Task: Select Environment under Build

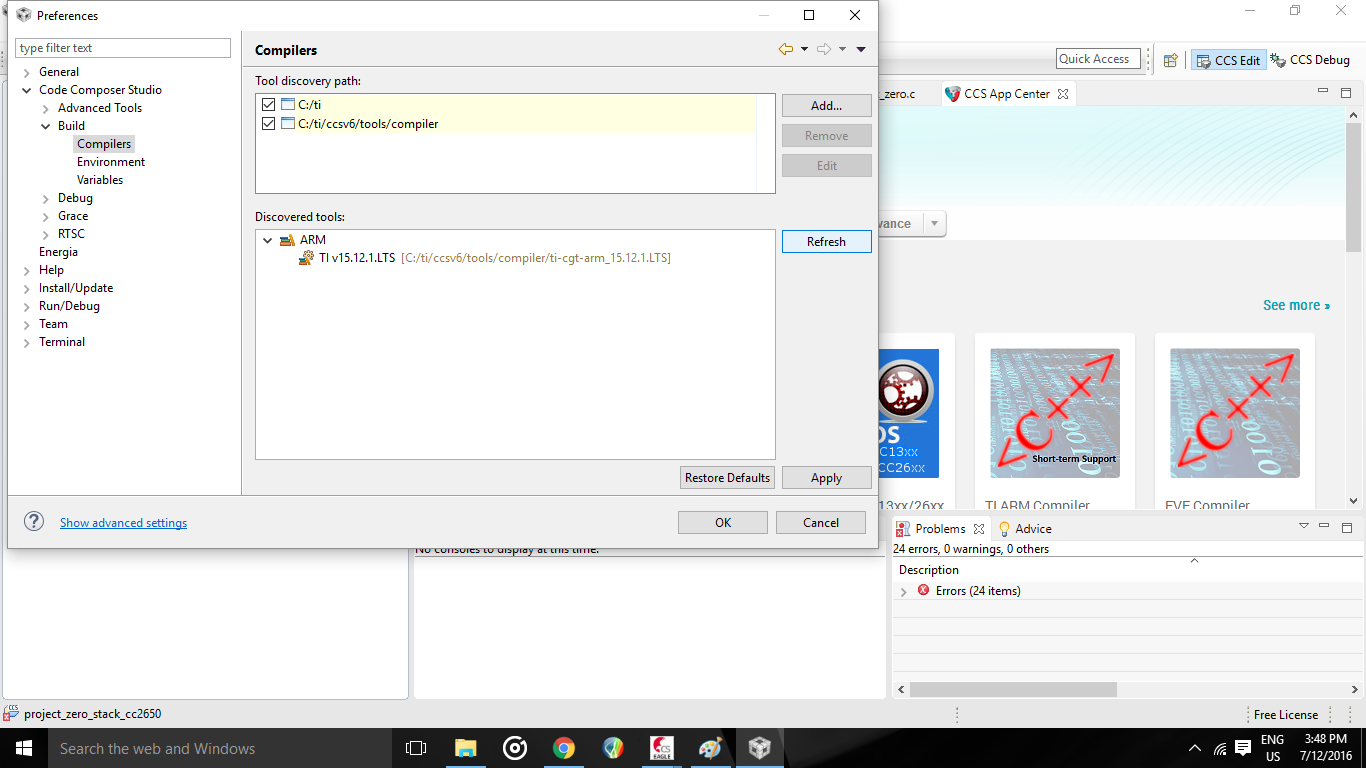Action: click(111, 162)
